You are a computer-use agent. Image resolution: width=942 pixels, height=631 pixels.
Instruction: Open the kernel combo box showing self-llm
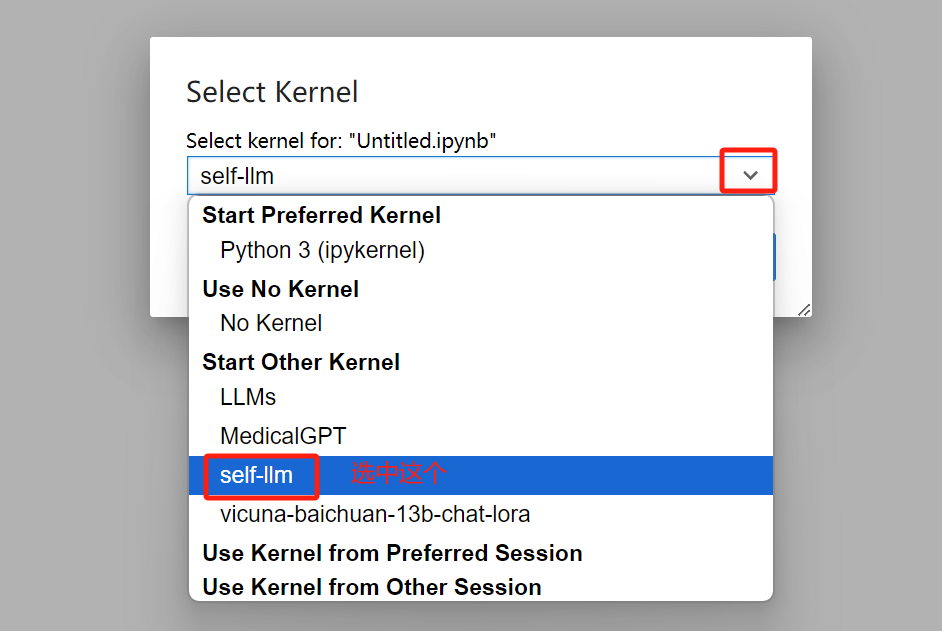tap(450, 176)
